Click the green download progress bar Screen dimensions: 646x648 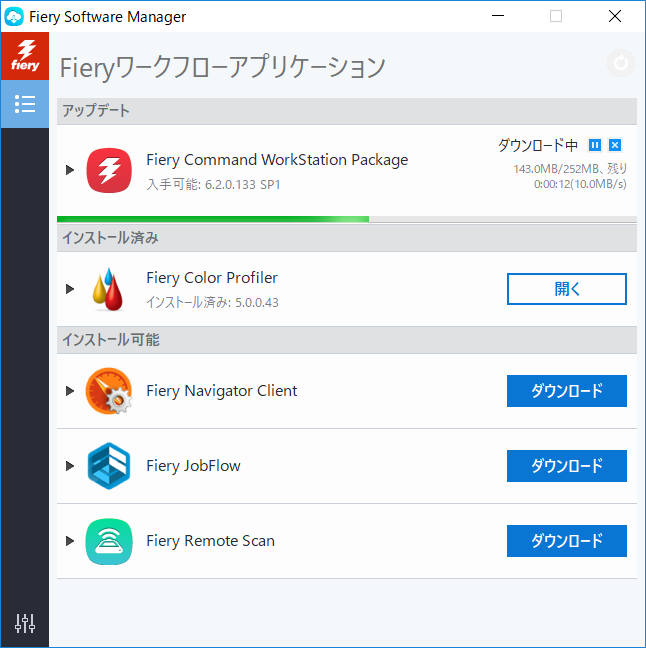point(213,219)
